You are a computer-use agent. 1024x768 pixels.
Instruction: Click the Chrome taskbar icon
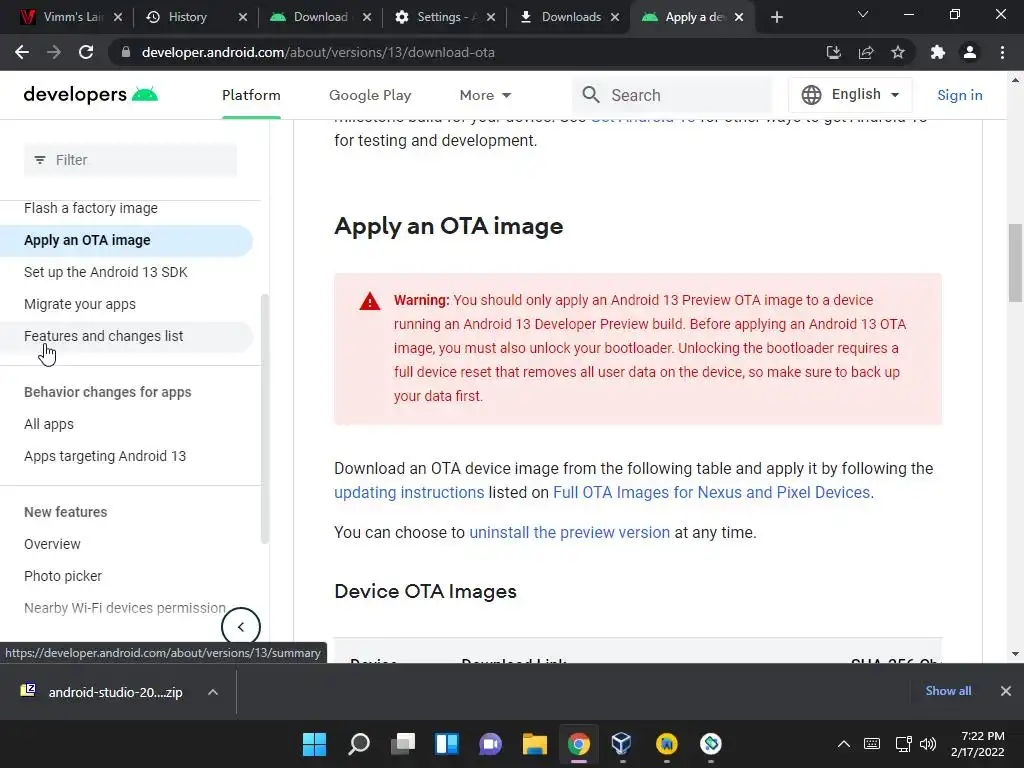pyautogui.click(x=579, y=744)
